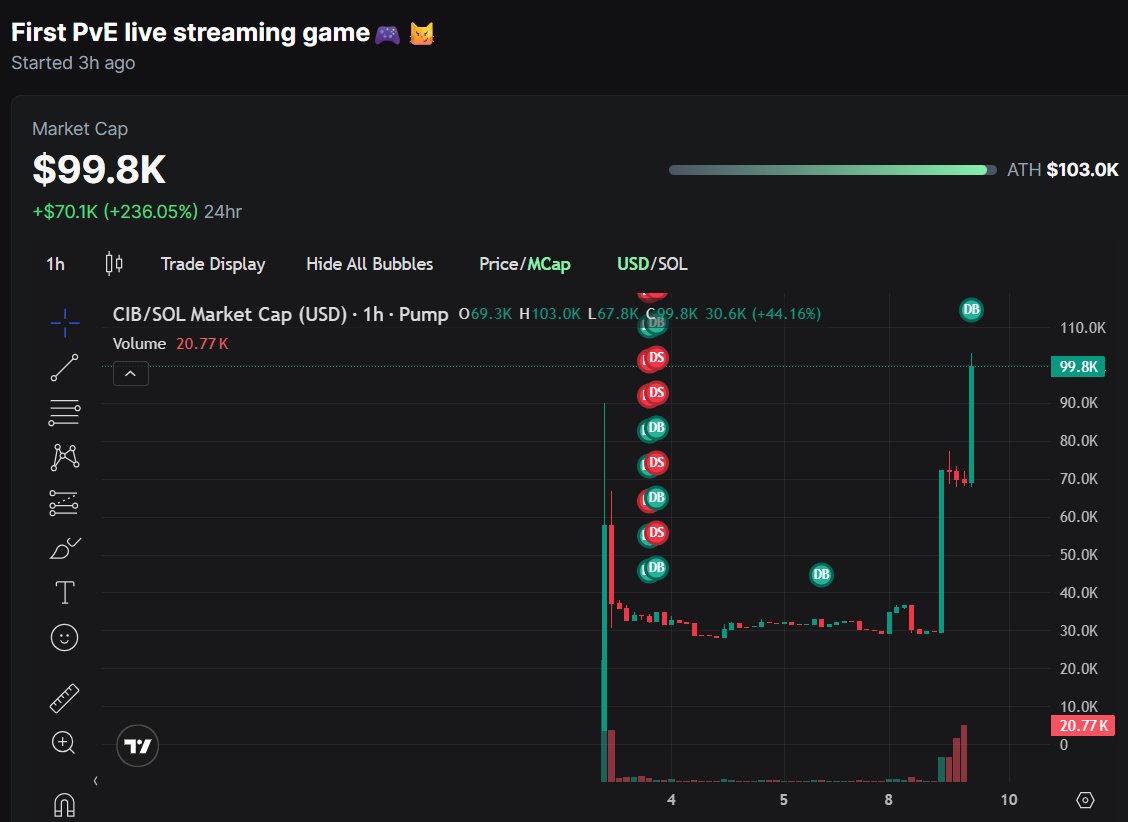Select the XABCD pattern tool

coord(65,457)
